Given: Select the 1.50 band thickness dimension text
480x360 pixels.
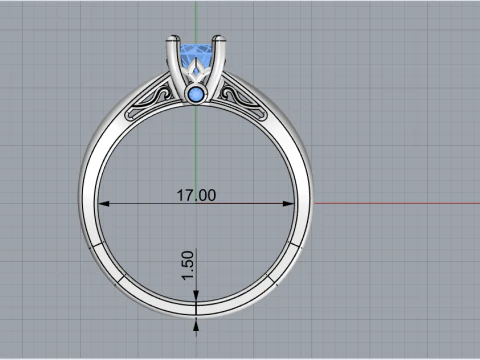Looking at the screenshot, I should click(x=187, y=266).
